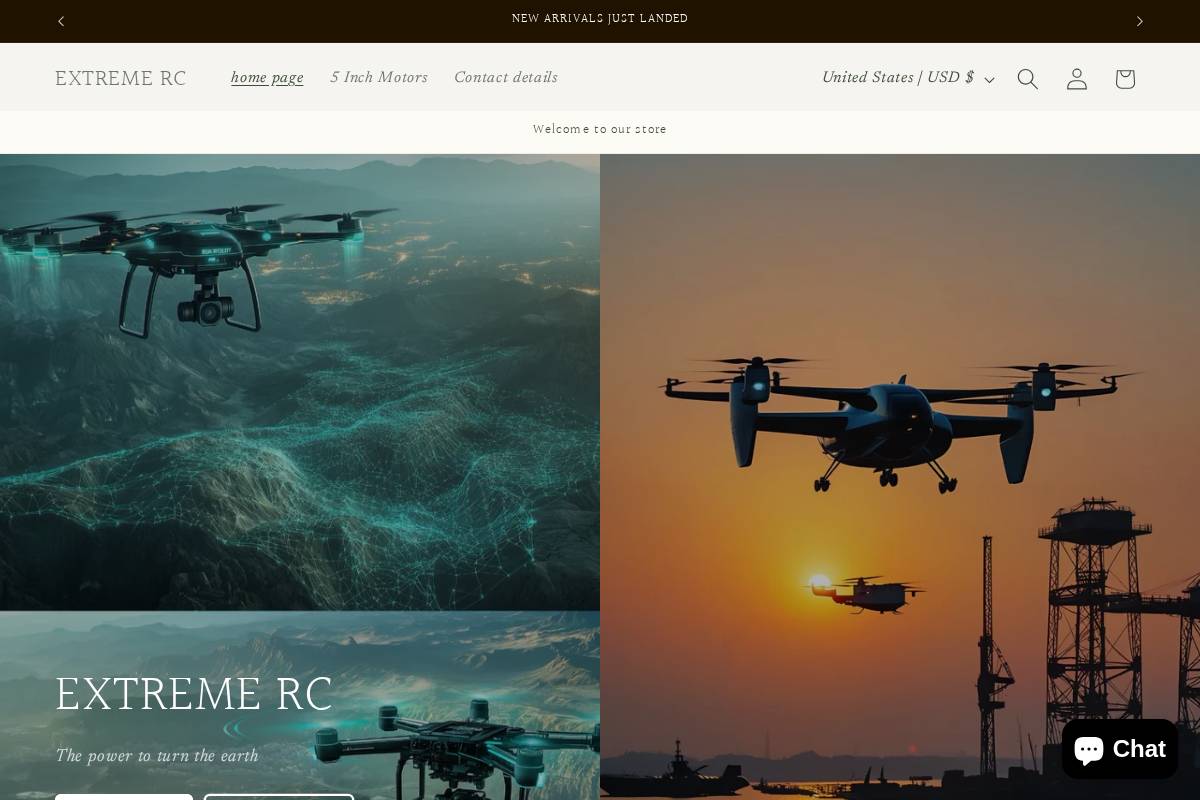Click the EXTREME RC store logo
The image size is (1200, 800).
pos(120,78)
